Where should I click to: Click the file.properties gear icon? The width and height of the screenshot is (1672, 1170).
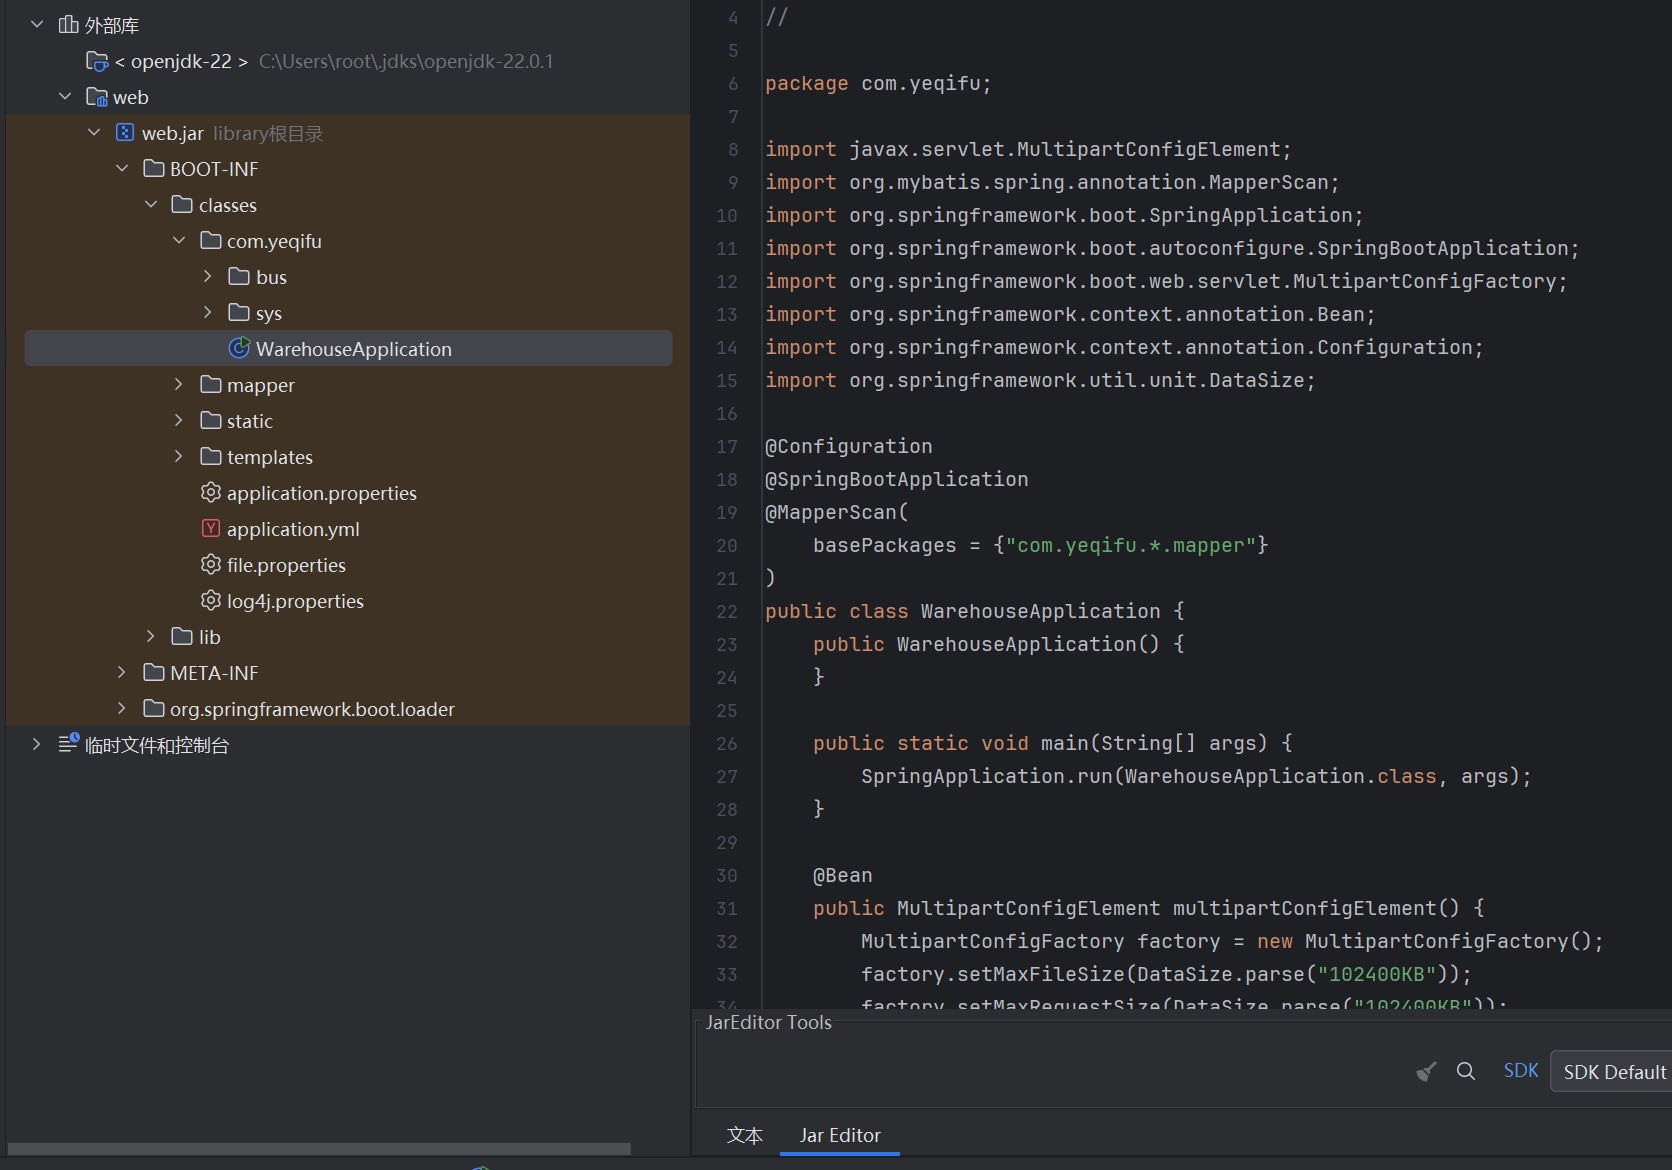pos(211,564)
